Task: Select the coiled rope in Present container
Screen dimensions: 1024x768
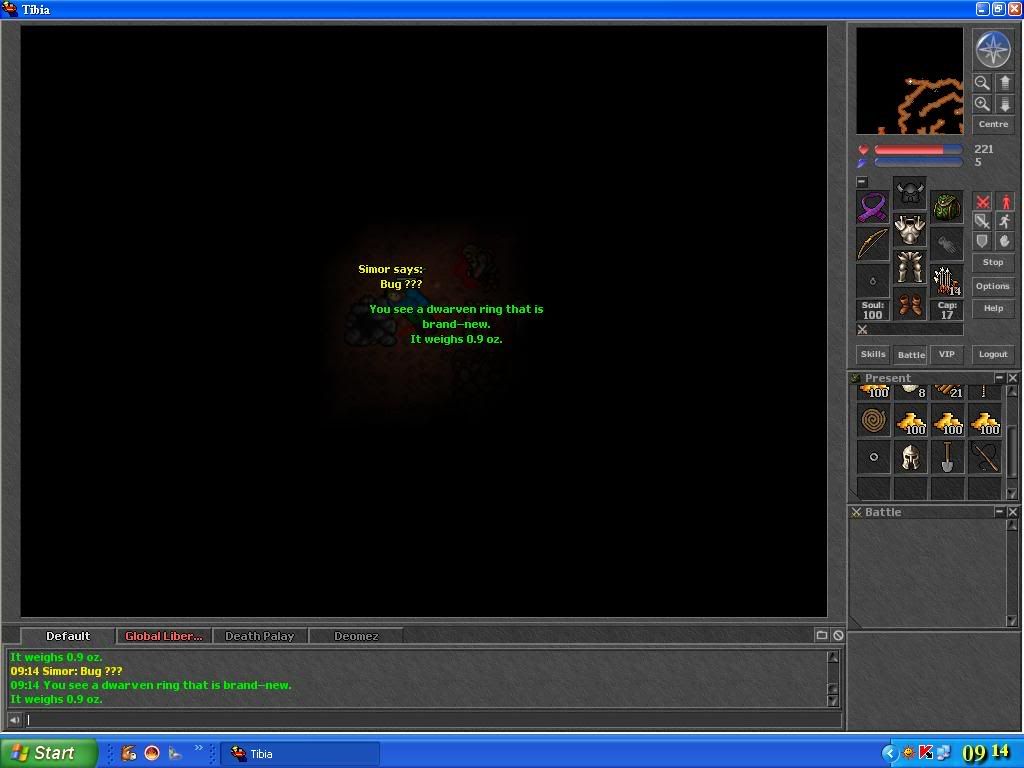Action: pos(873,421)
